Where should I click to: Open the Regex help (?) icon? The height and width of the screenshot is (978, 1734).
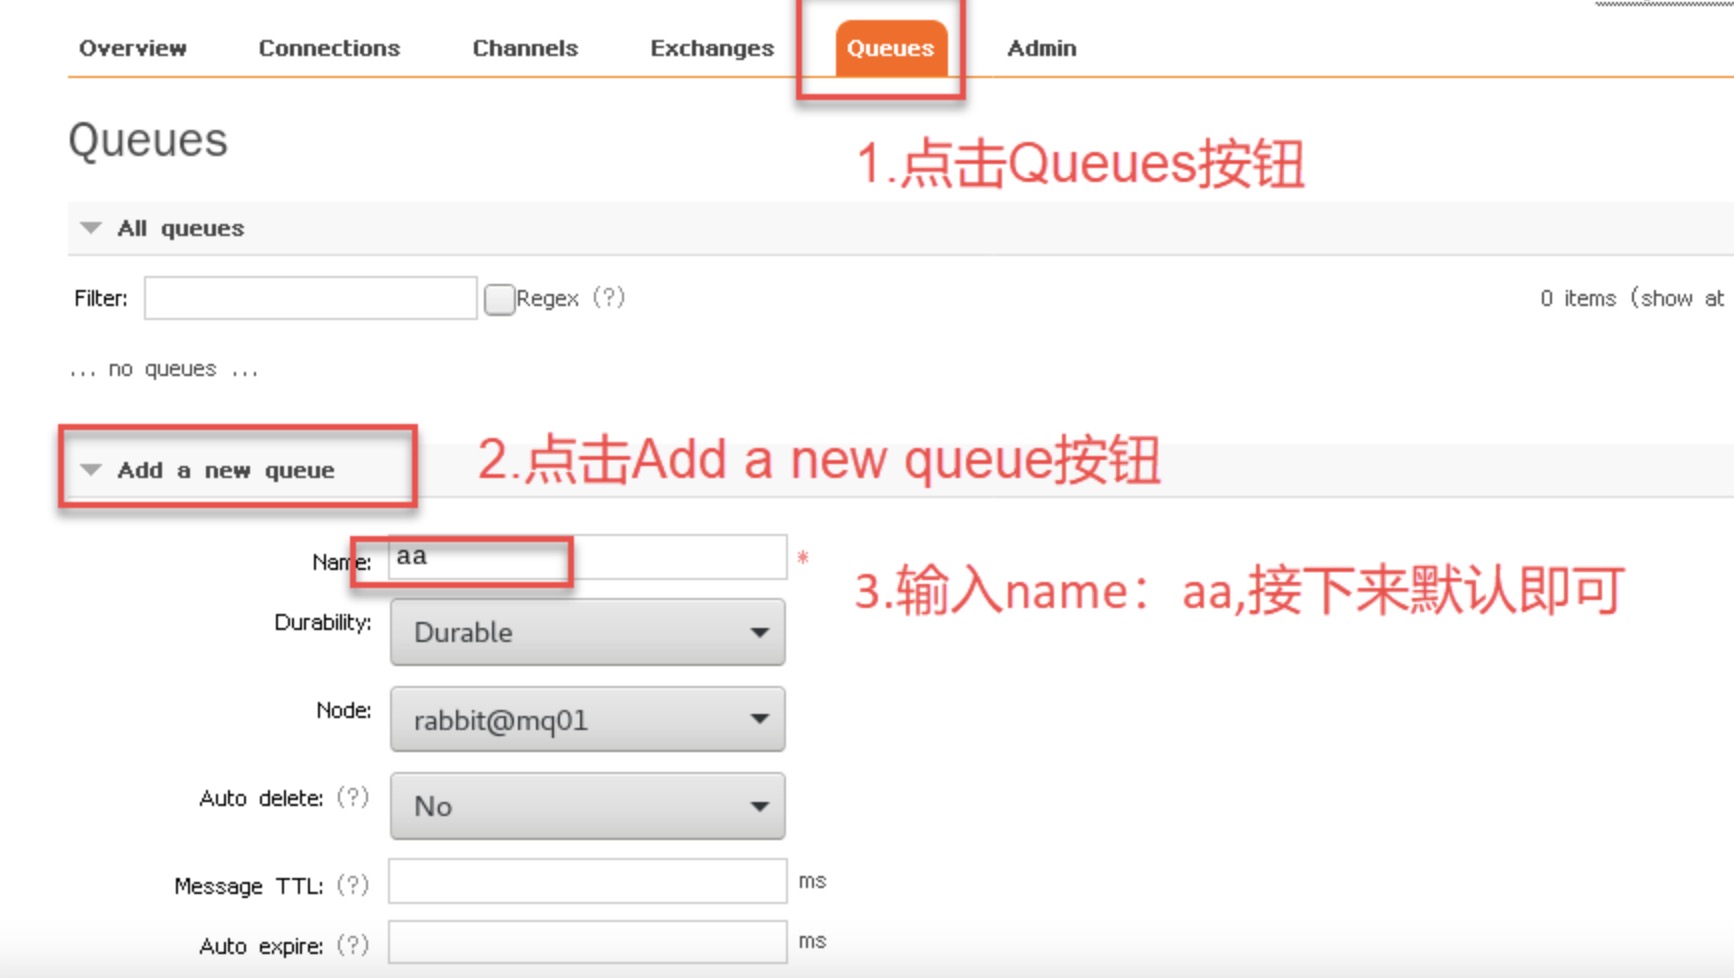pos(609,298)
